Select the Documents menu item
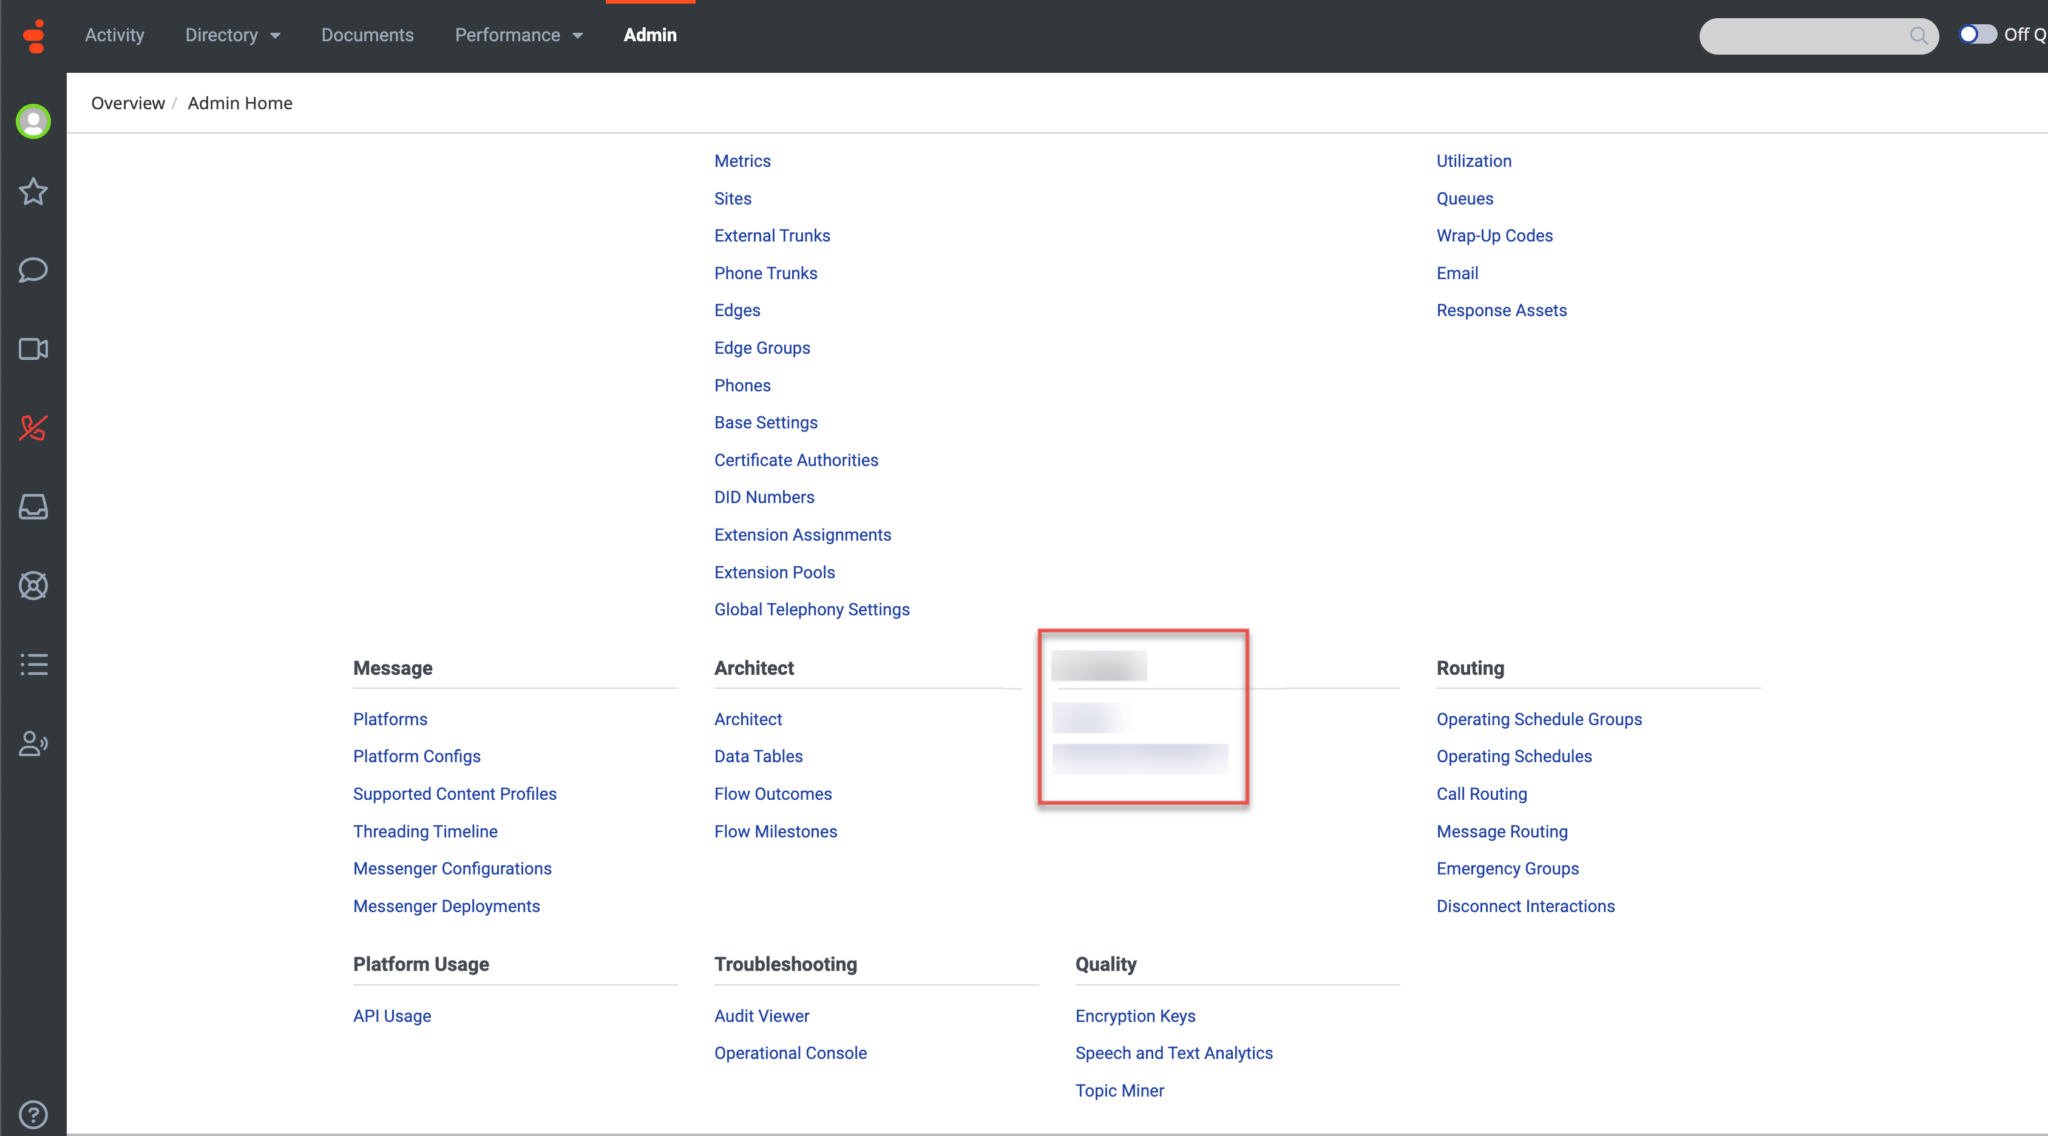The width and height of the screenshot is (2048, 1136). [x=367, y=35]
